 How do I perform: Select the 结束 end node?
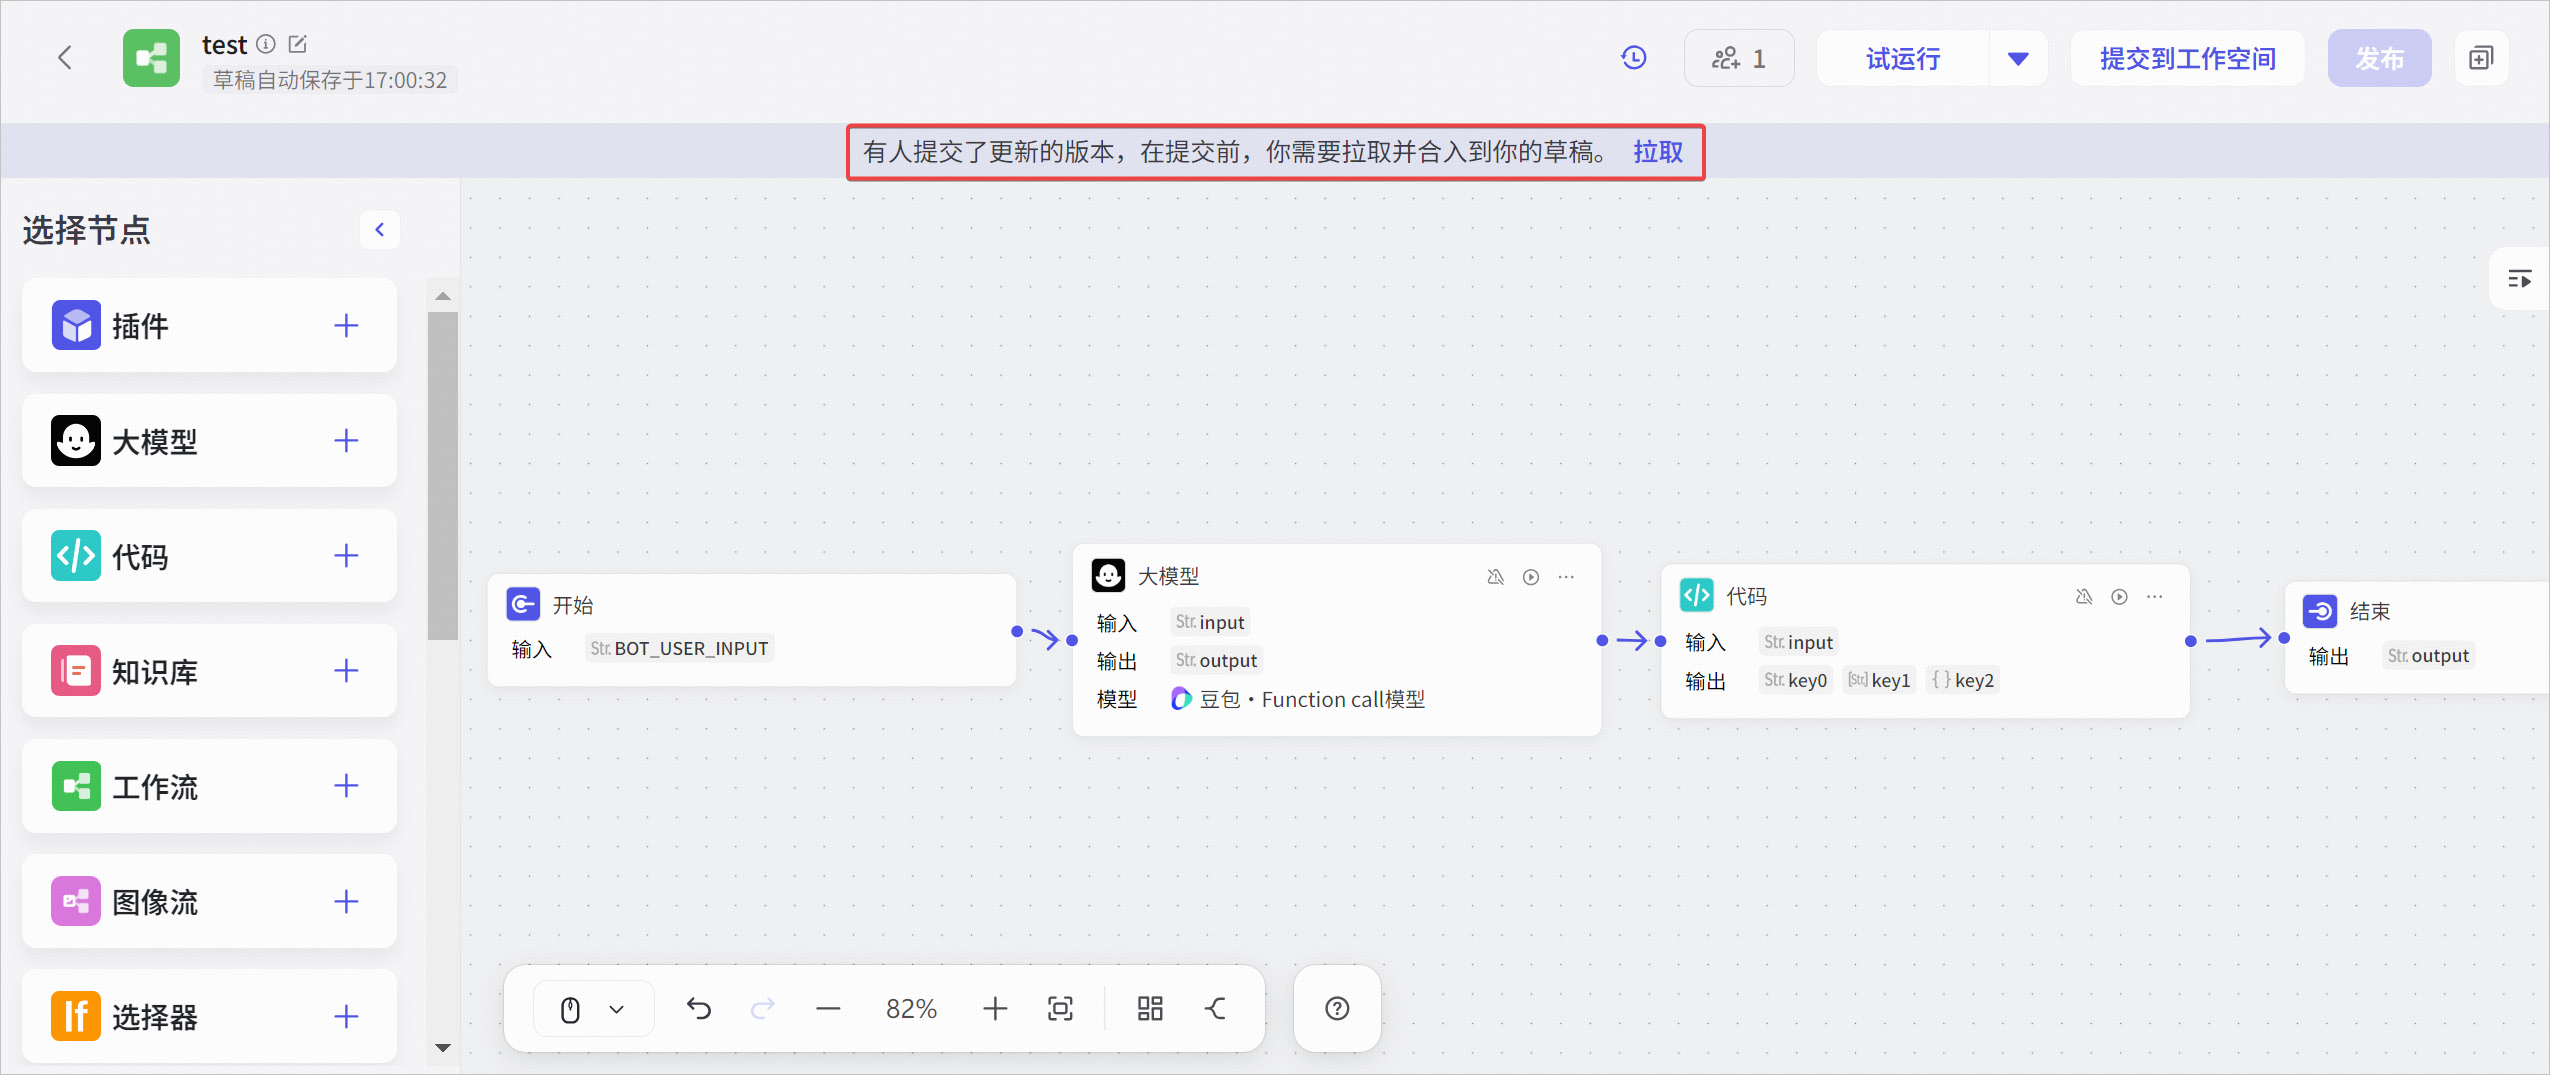point(2417,637)
